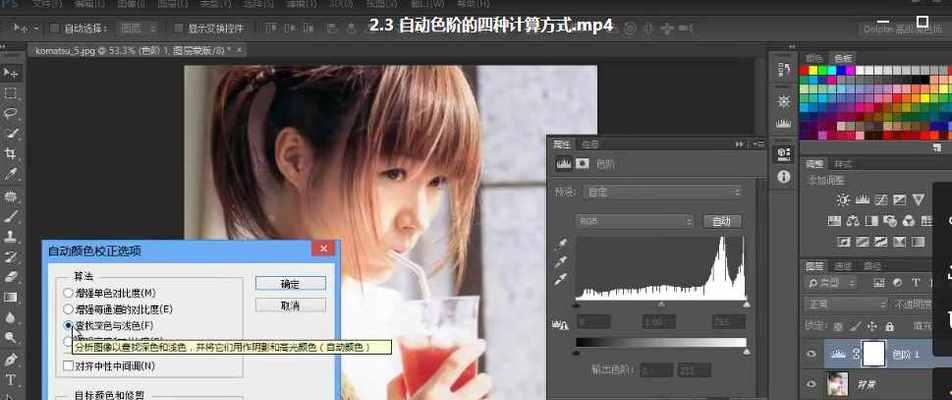Switch to the 样式 Styles tab
The height and width of the screenshot is (400, 952).
[x=843, y=164]
